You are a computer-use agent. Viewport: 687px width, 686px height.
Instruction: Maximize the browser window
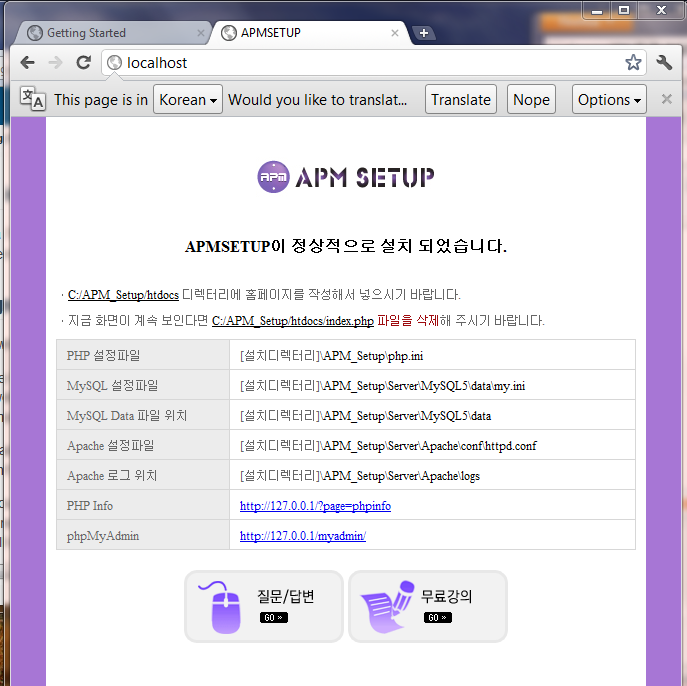(x=624, y=11)
